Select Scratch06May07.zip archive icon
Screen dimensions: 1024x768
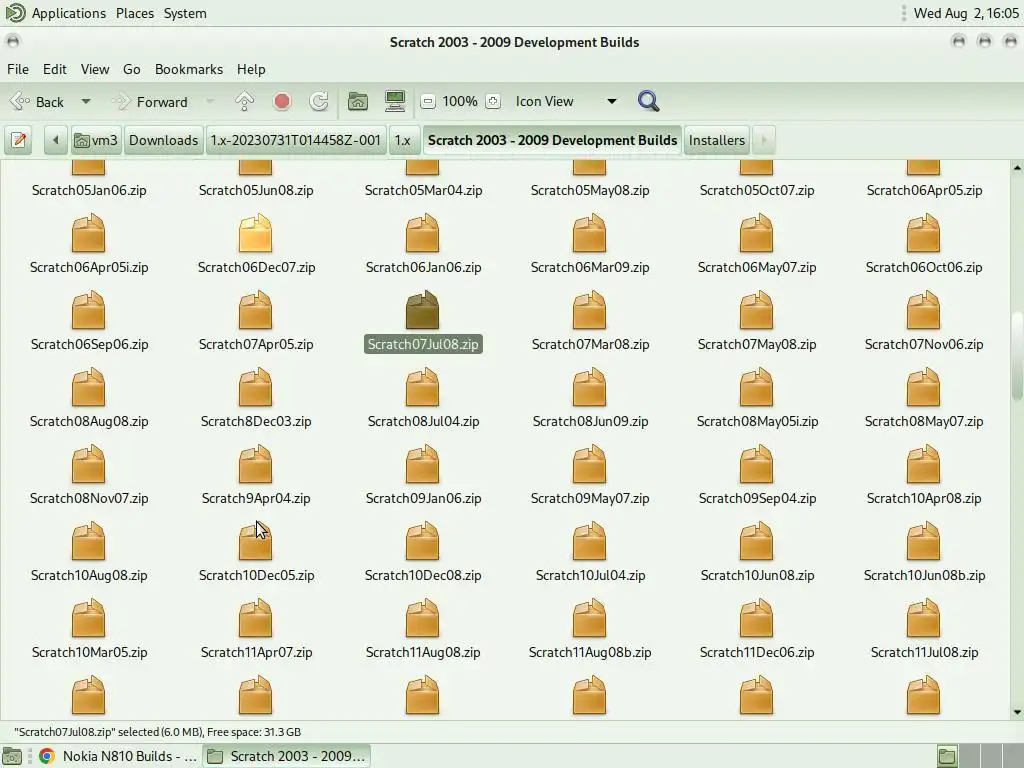coord(757,233)
